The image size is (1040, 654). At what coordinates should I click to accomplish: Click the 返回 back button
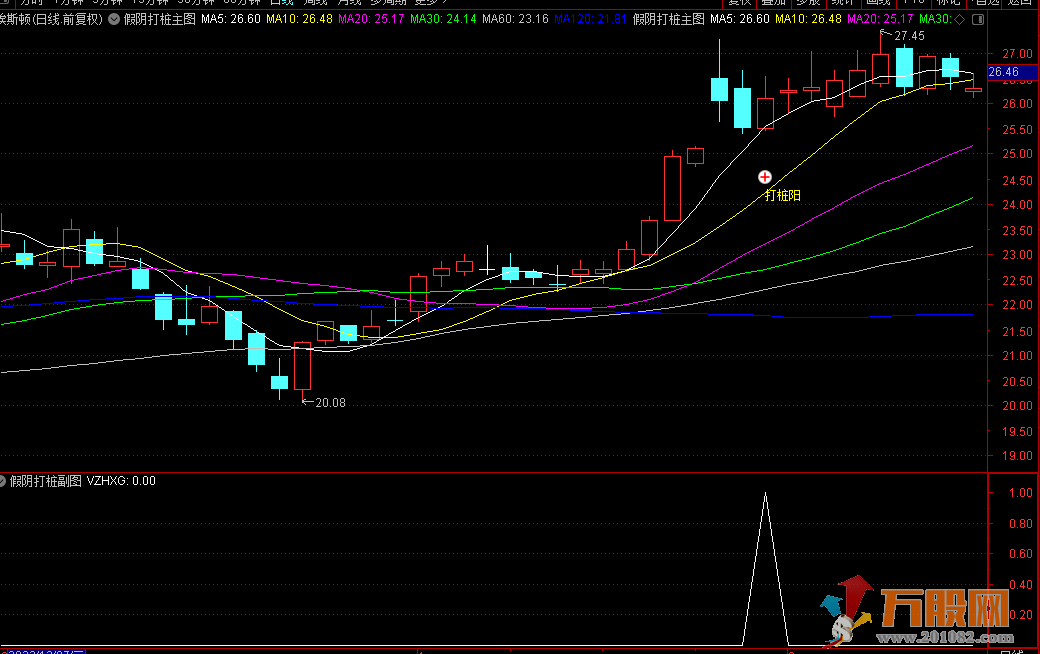click(1019, 2)
